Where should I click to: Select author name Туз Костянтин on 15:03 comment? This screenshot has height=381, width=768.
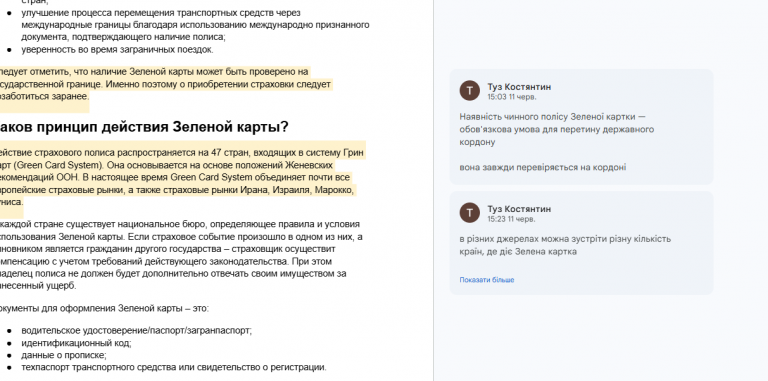point(519,87)
